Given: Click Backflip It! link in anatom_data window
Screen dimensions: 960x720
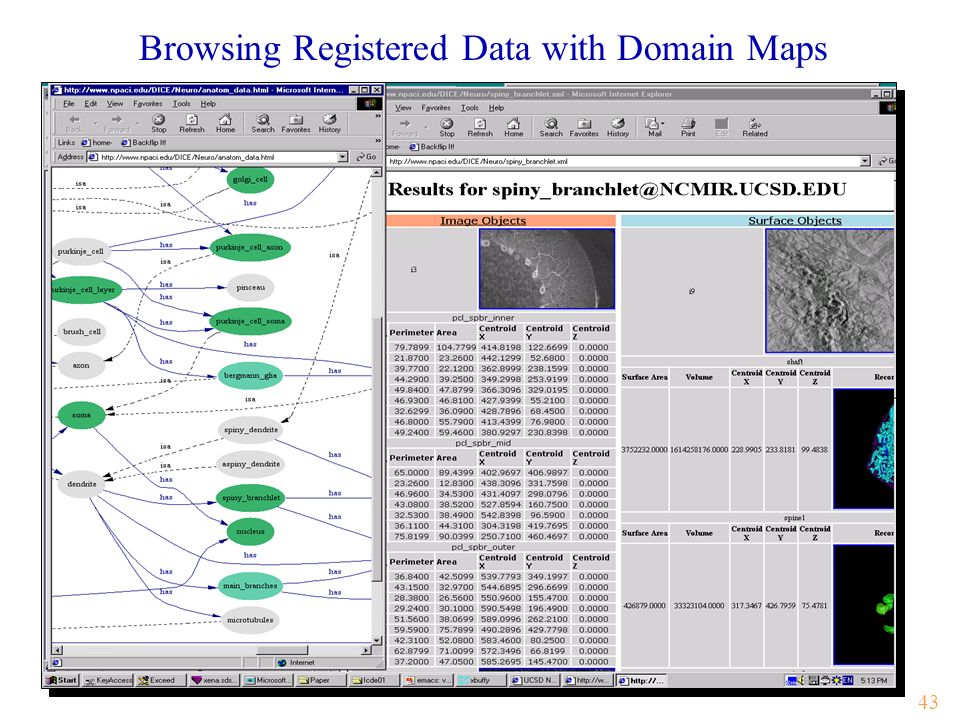Looking at the screenshot, I should coord(144,143).
